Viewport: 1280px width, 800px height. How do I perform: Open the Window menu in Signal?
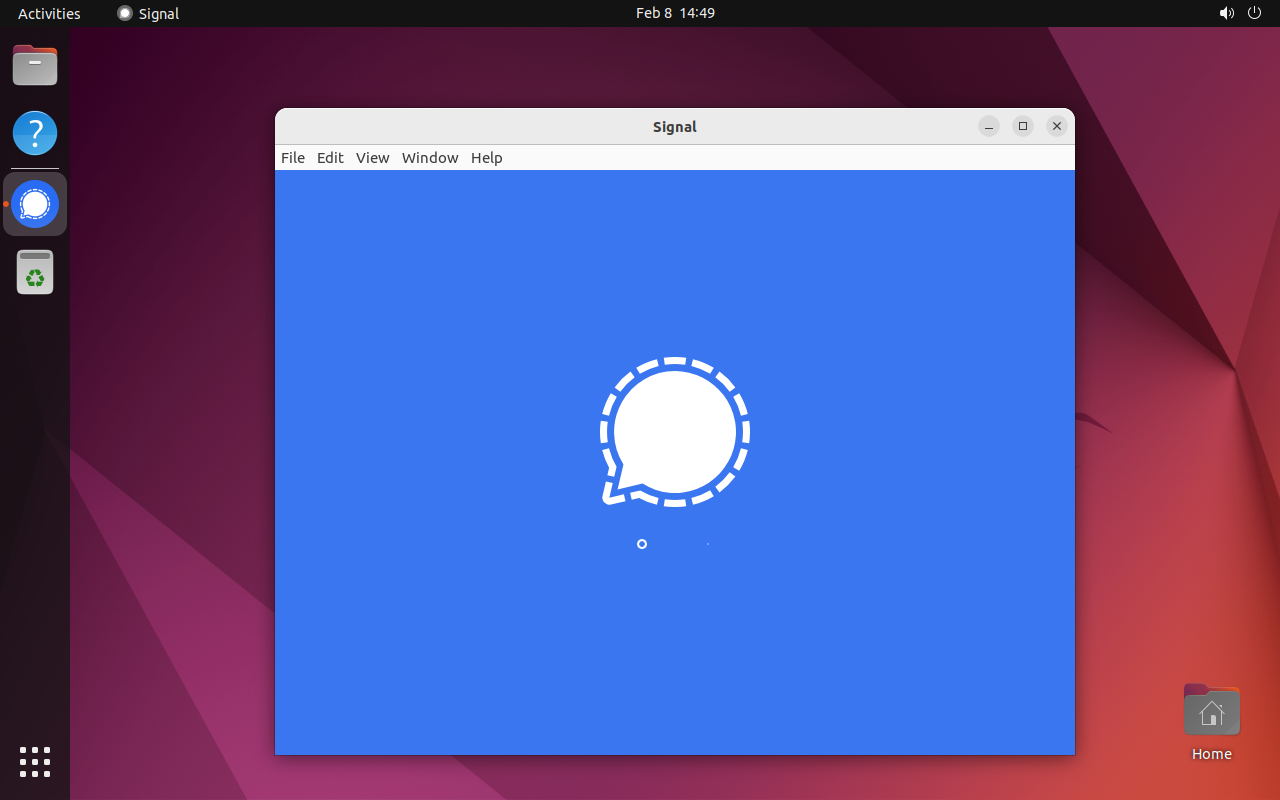pyautogui.click(x=430, y=158)
